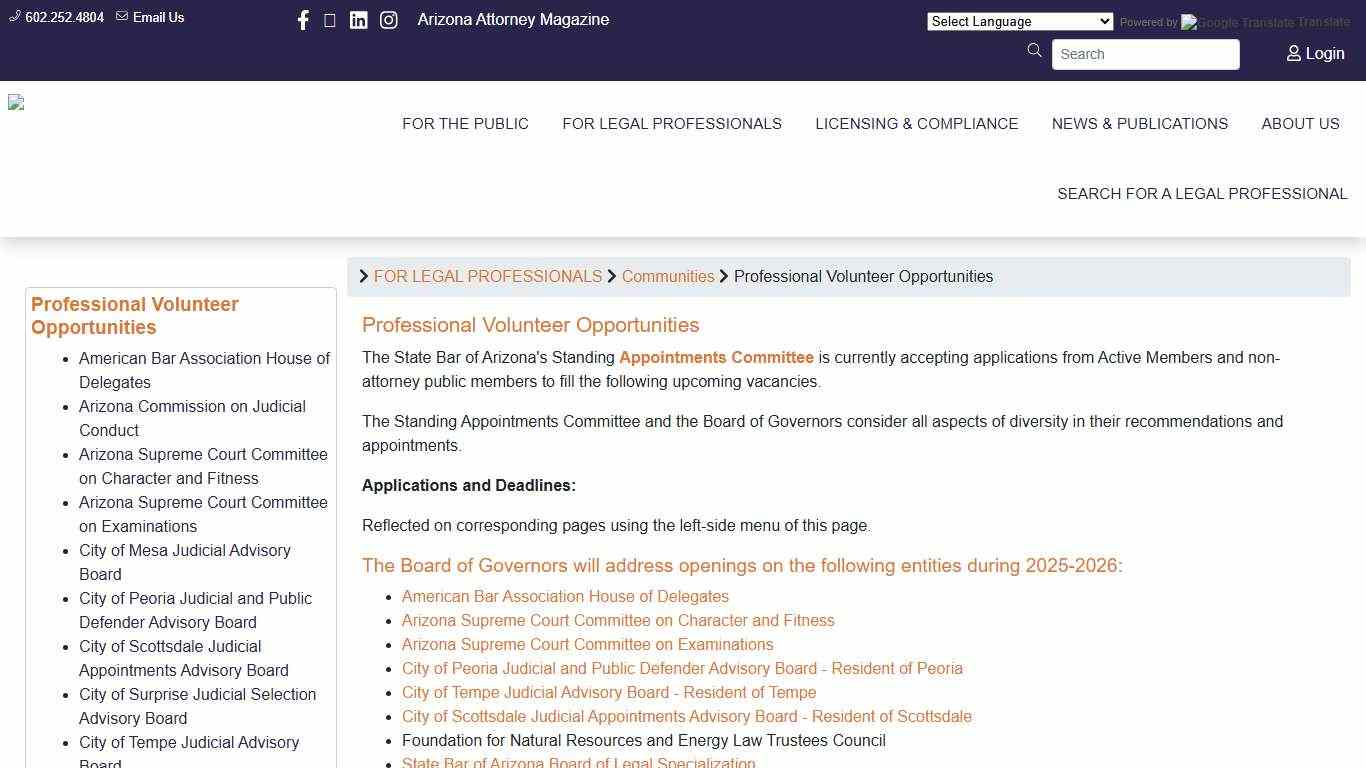The height and width of the screenshot is (768, 1366).
Task: Open the Select Language dropdown
Action: (x=1019, y=21)
